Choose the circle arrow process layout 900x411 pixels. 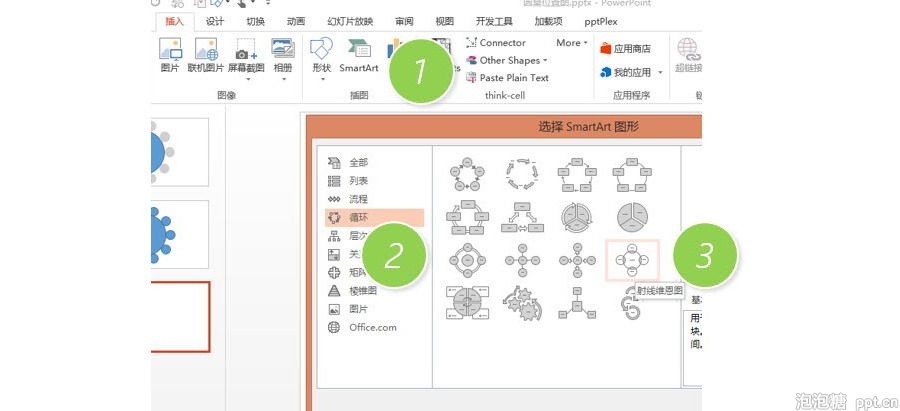click(x=630, y=305)
